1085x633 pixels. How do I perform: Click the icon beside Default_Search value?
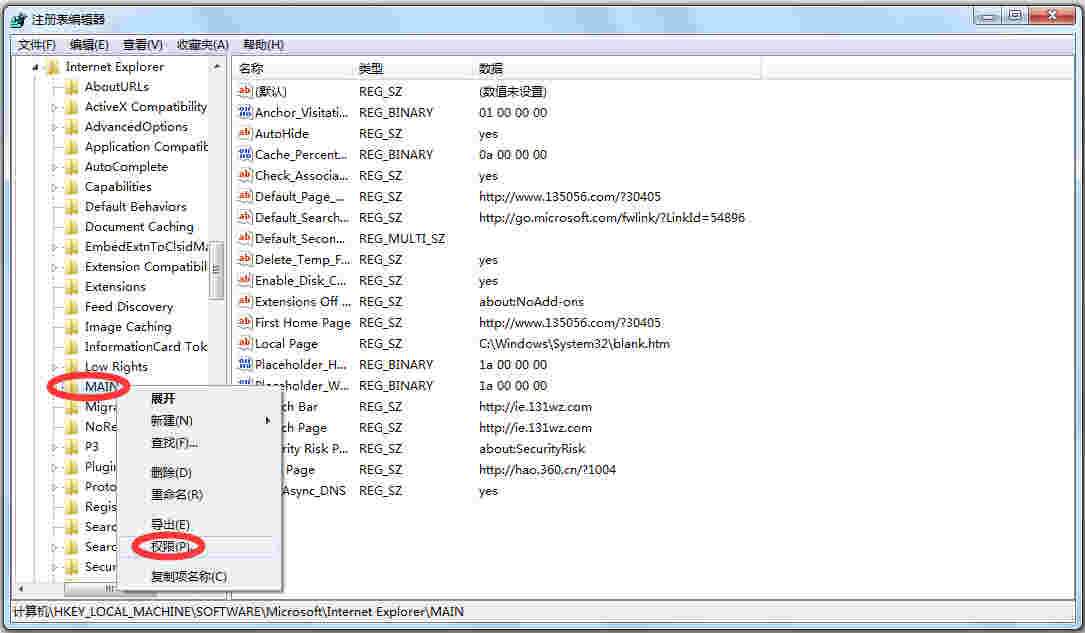[x=244, y=217]
